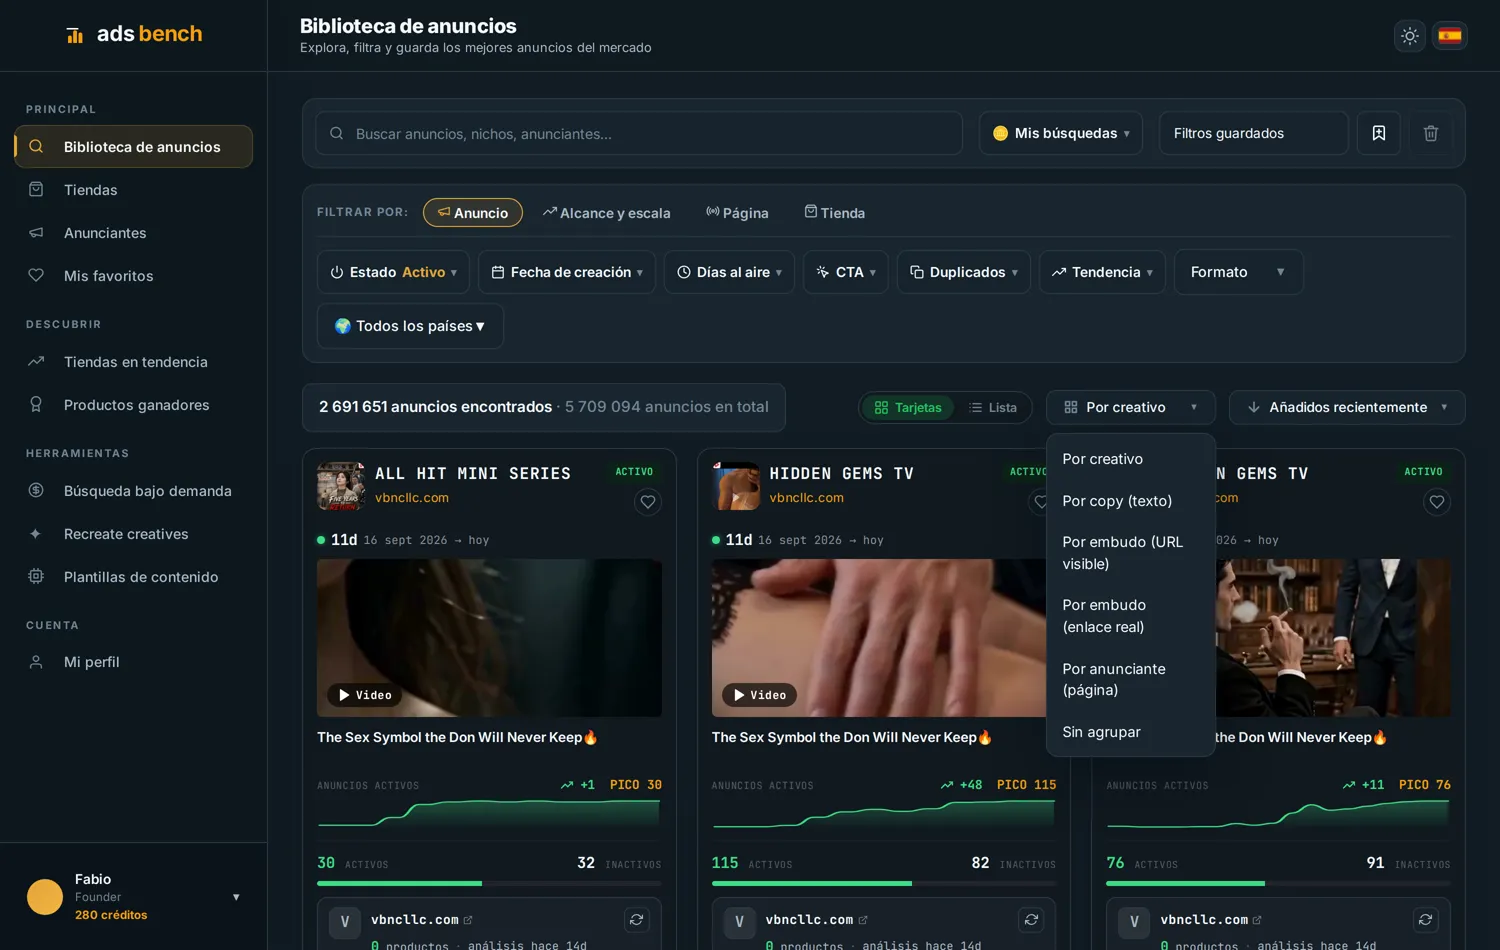Screen dimensions: 1500x950
Task: Choose Por anunciante (página) grouping
Action: (x=1131, y=680)
